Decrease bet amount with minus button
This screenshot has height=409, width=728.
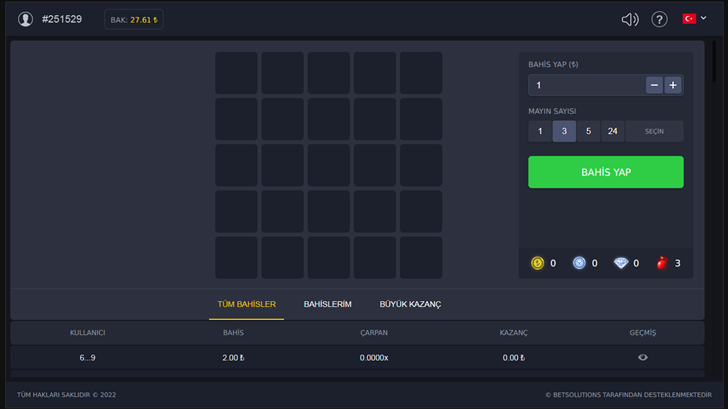(654, 85)
